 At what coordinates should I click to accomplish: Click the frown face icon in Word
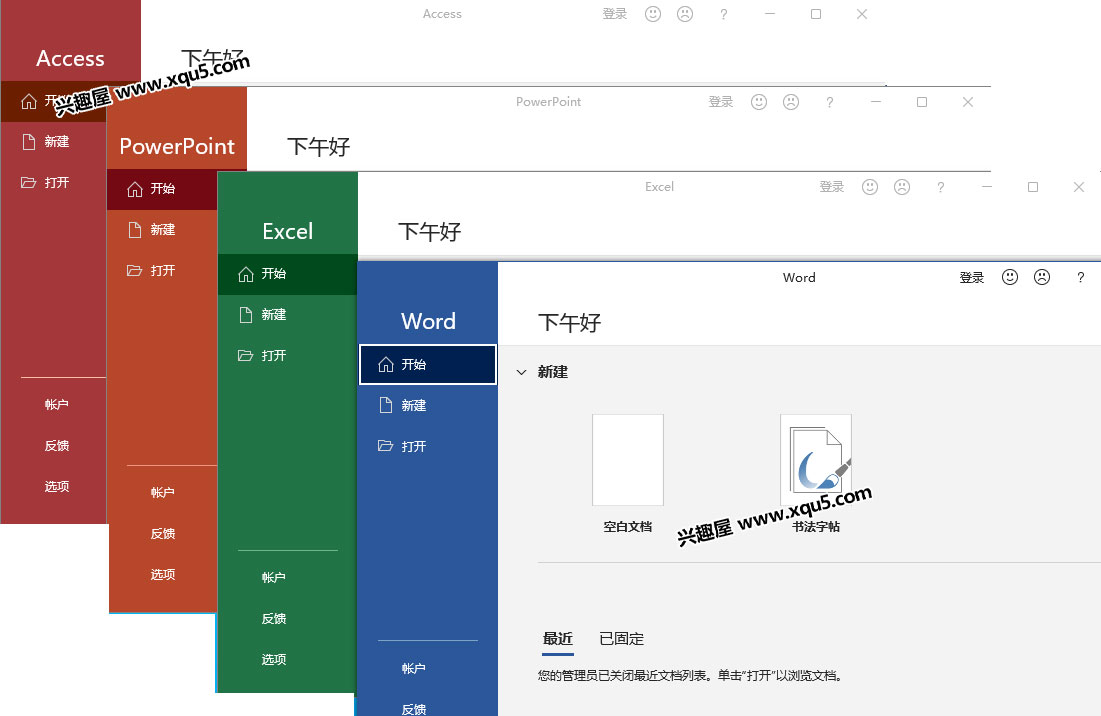point(1042,277)
